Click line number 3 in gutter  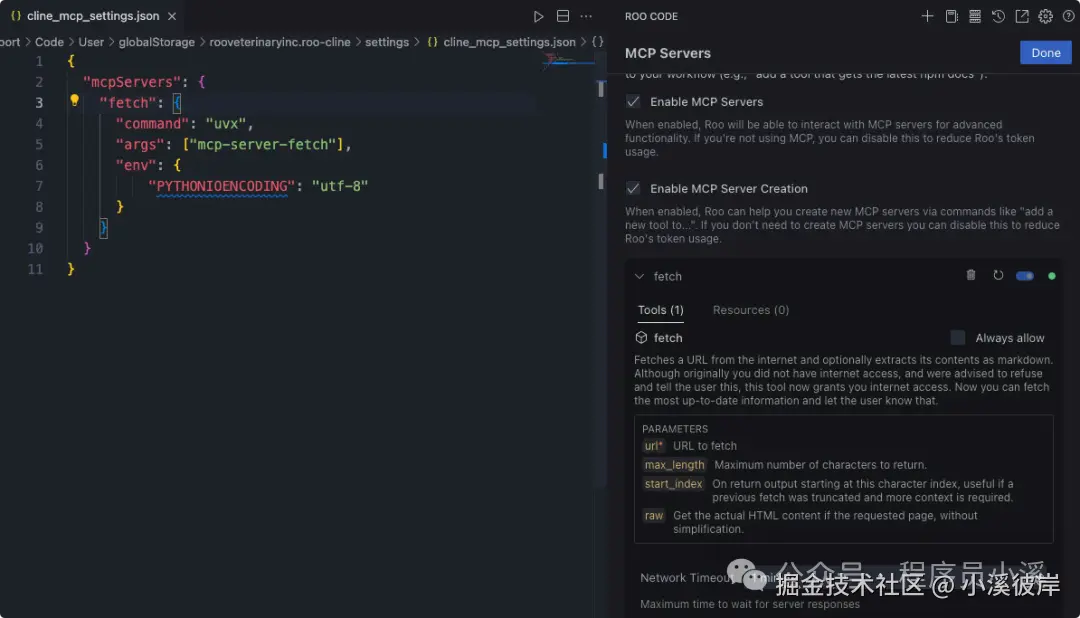[x=39, y=103]
